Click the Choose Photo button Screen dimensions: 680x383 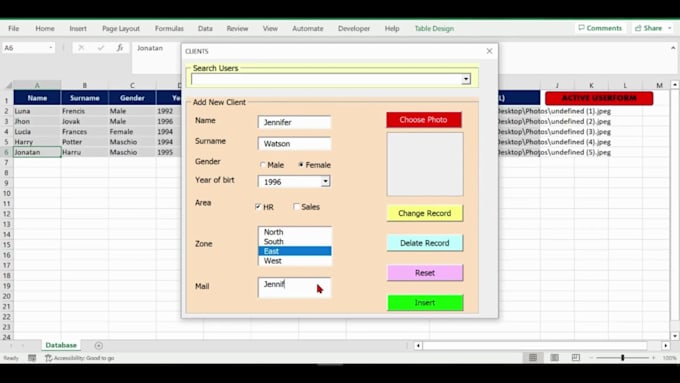point(424,120)
